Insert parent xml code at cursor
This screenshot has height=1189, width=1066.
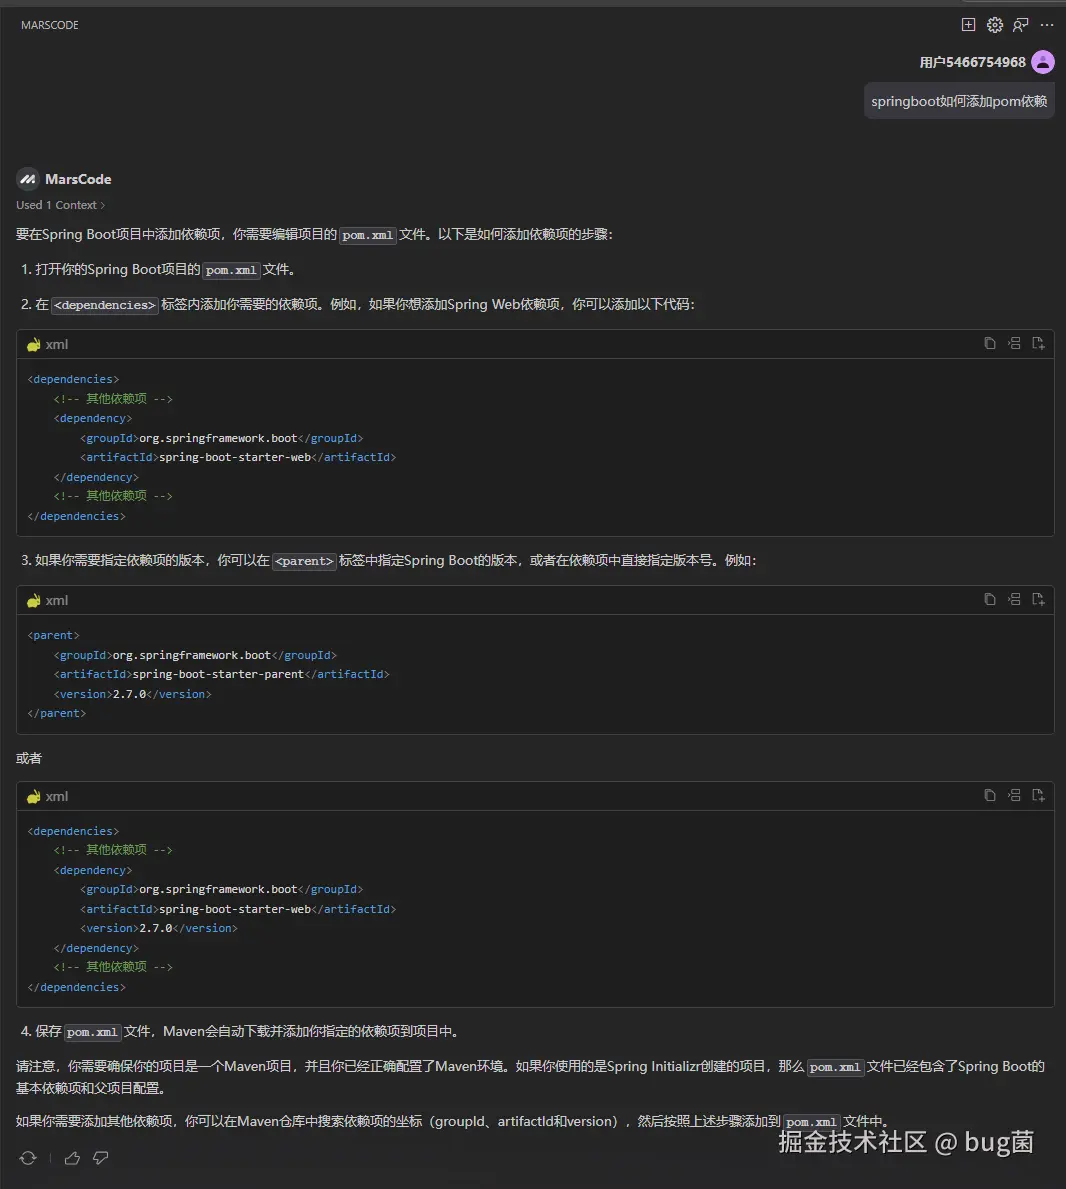(1014, 599)
